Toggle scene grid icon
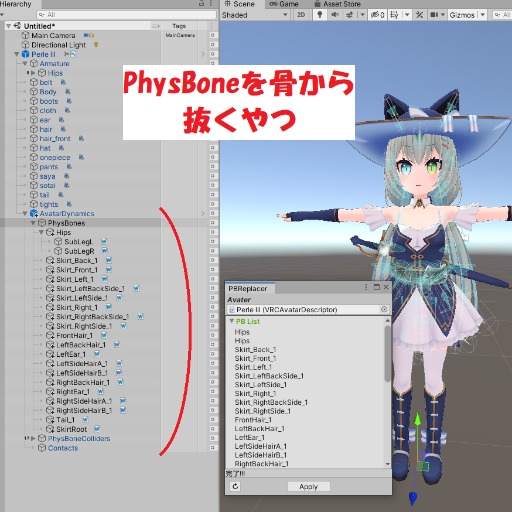This screenshot has width=512, height=512. 394,15
